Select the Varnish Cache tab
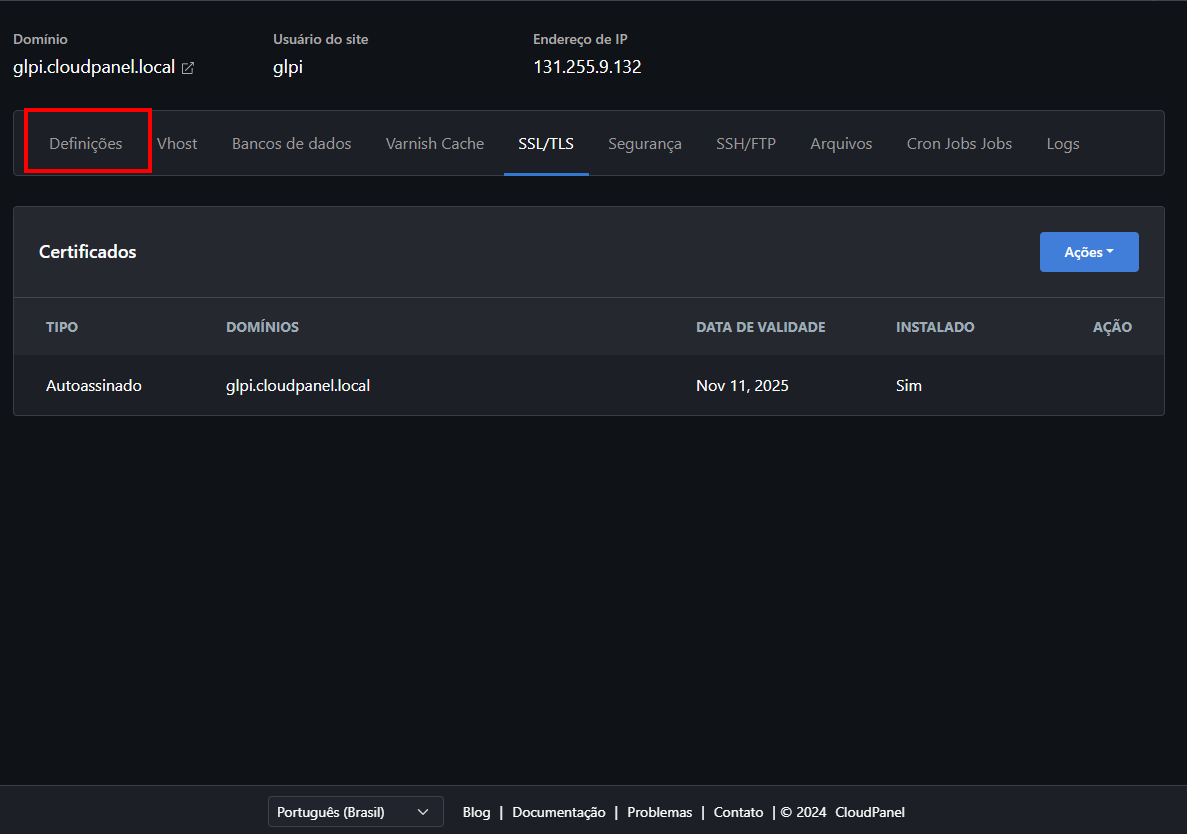 pos(434,143)
